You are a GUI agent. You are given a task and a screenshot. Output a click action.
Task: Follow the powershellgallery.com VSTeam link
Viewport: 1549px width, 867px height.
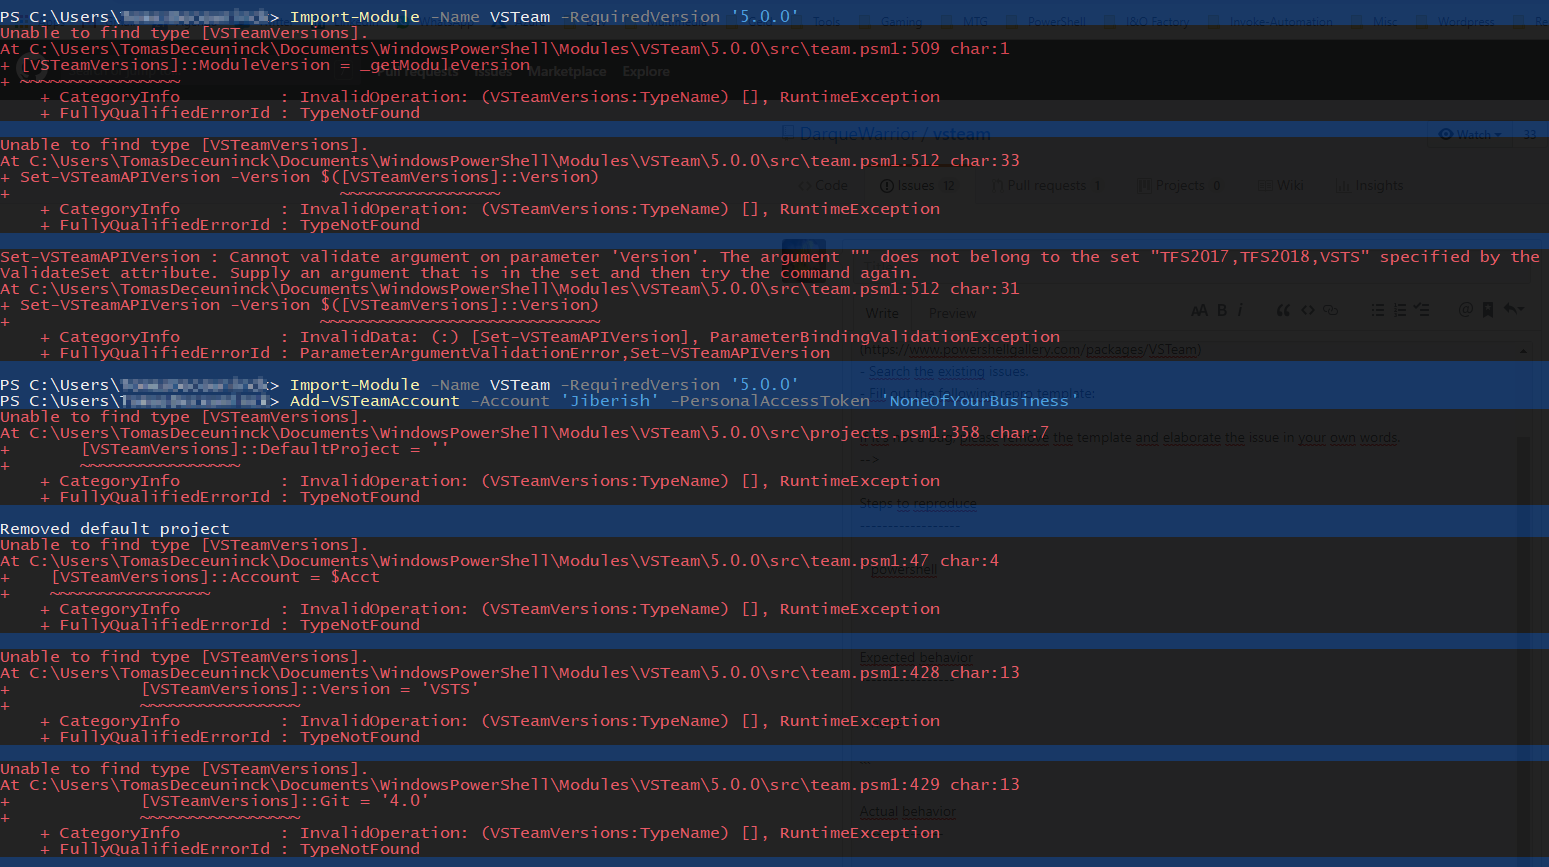1040,349
